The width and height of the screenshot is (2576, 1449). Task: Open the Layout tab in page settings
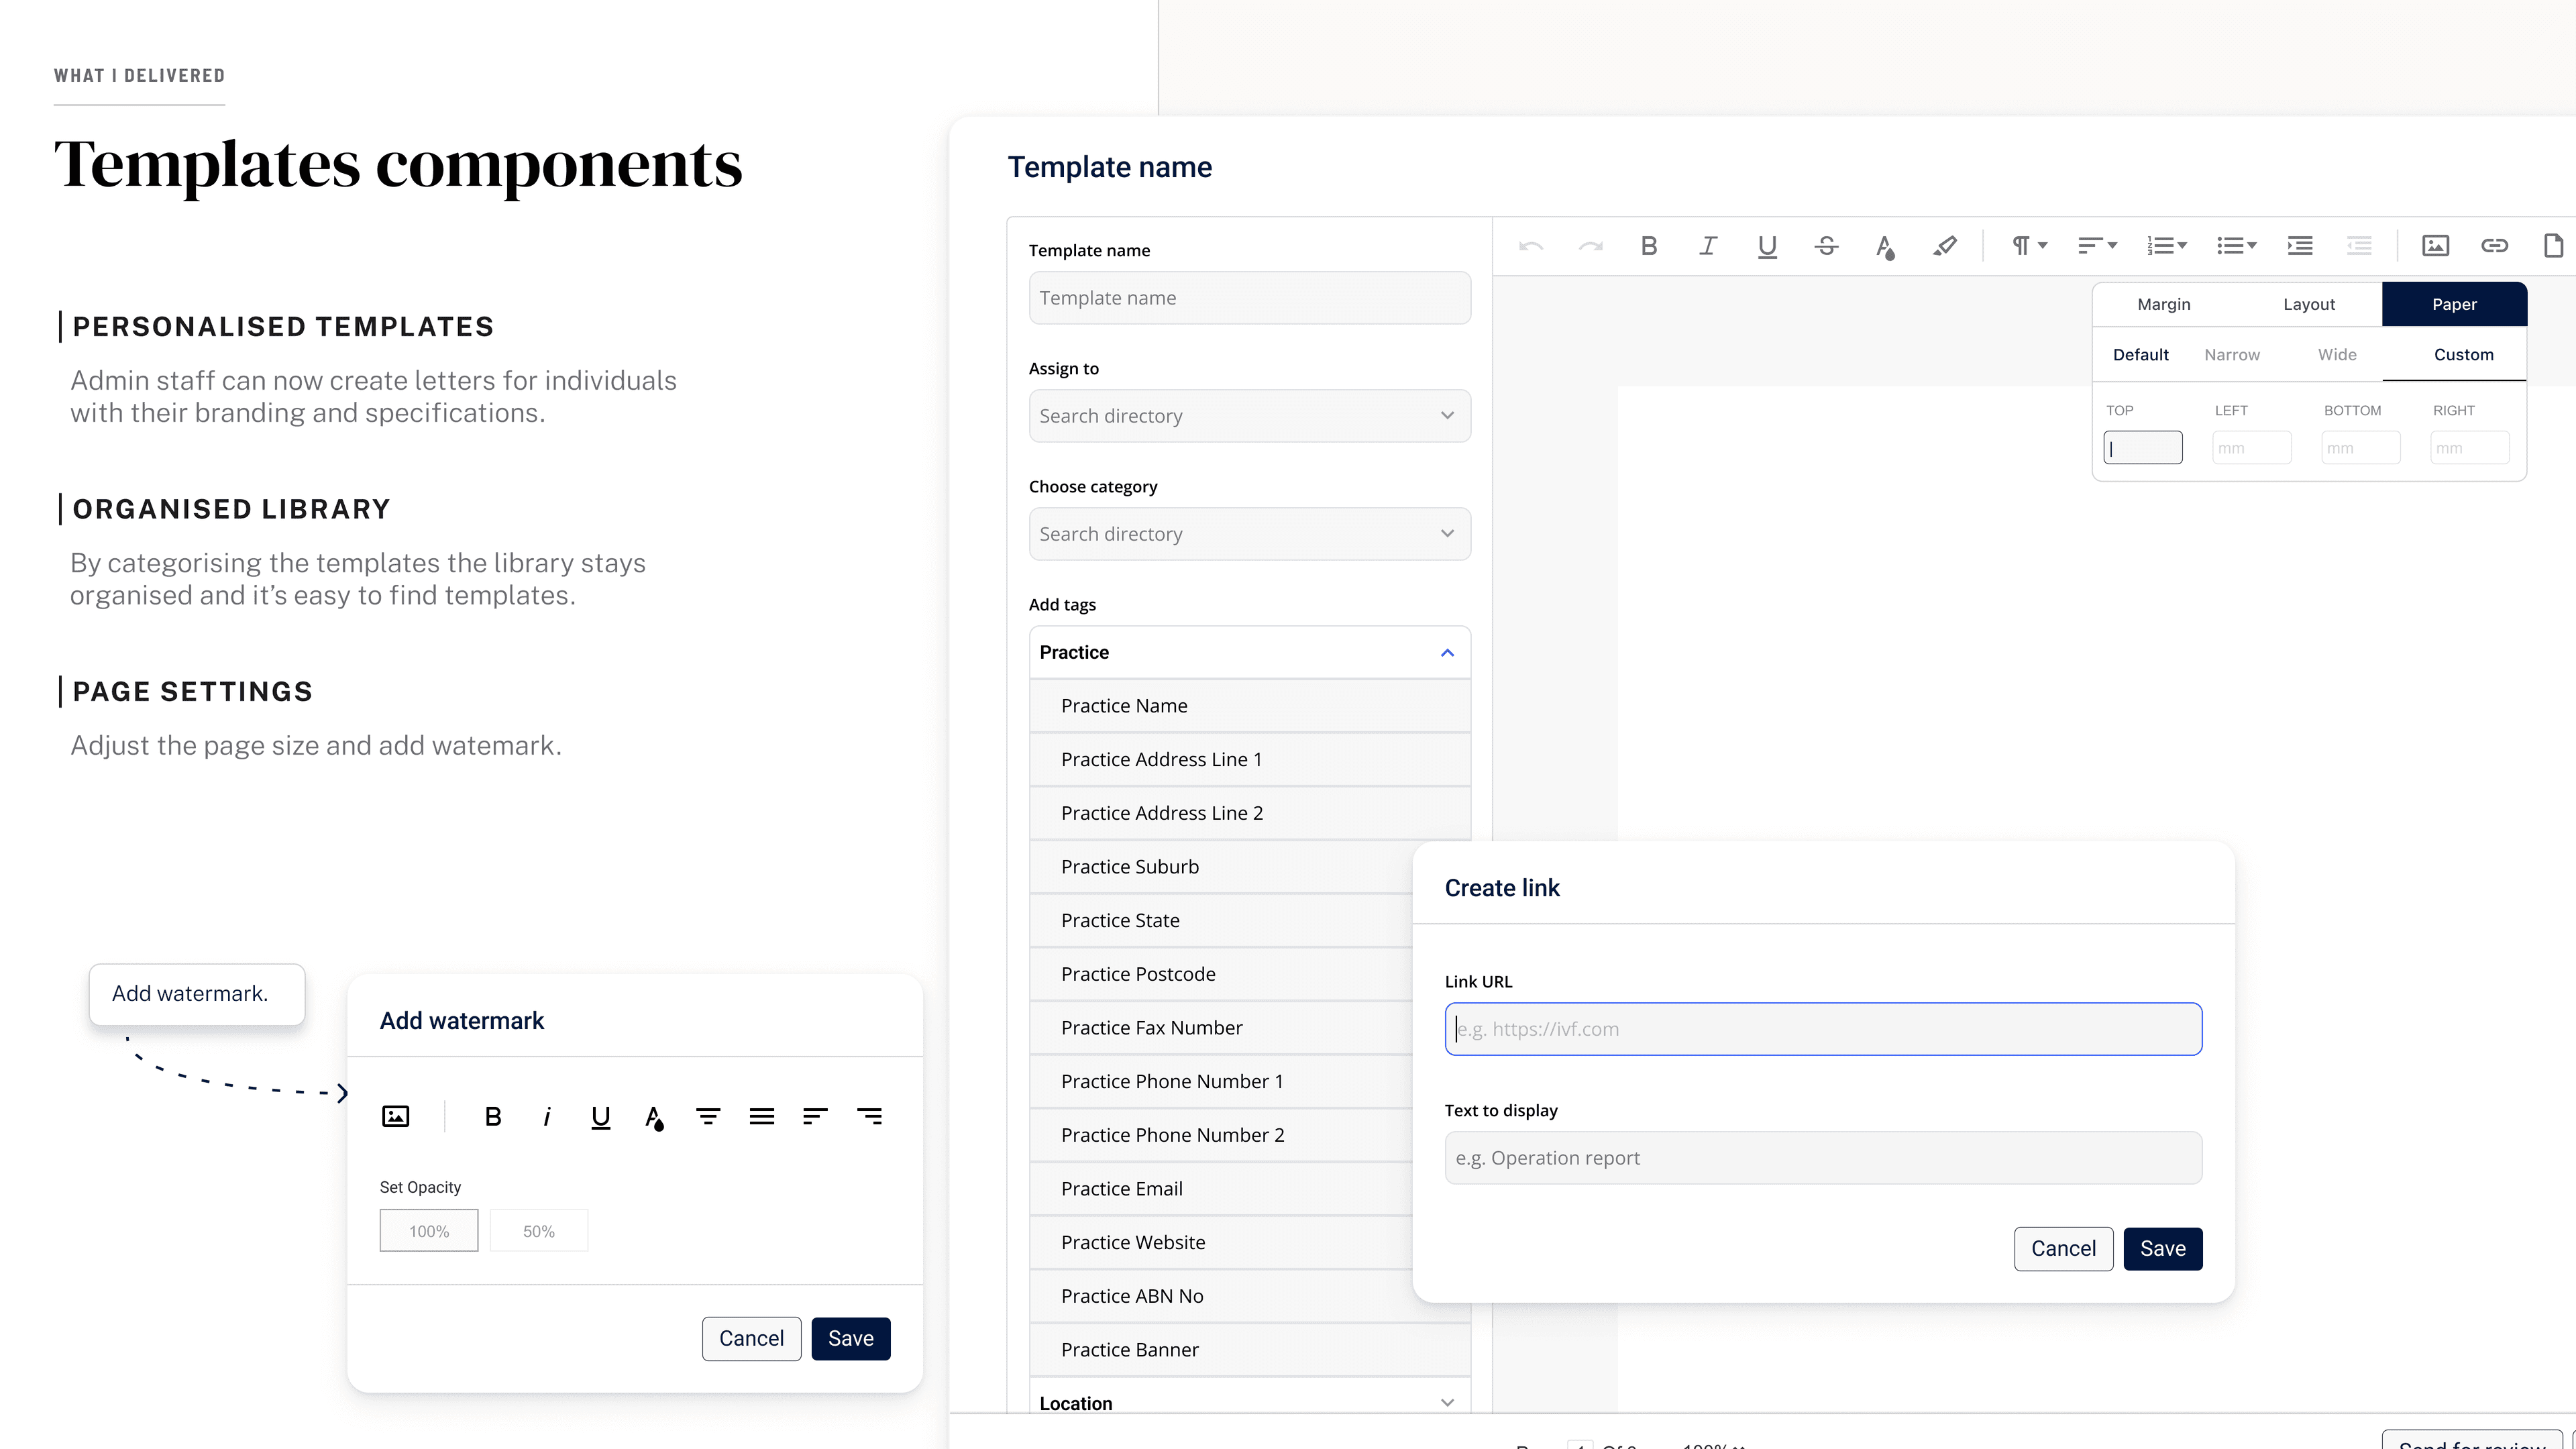[x=2309, y=303]
